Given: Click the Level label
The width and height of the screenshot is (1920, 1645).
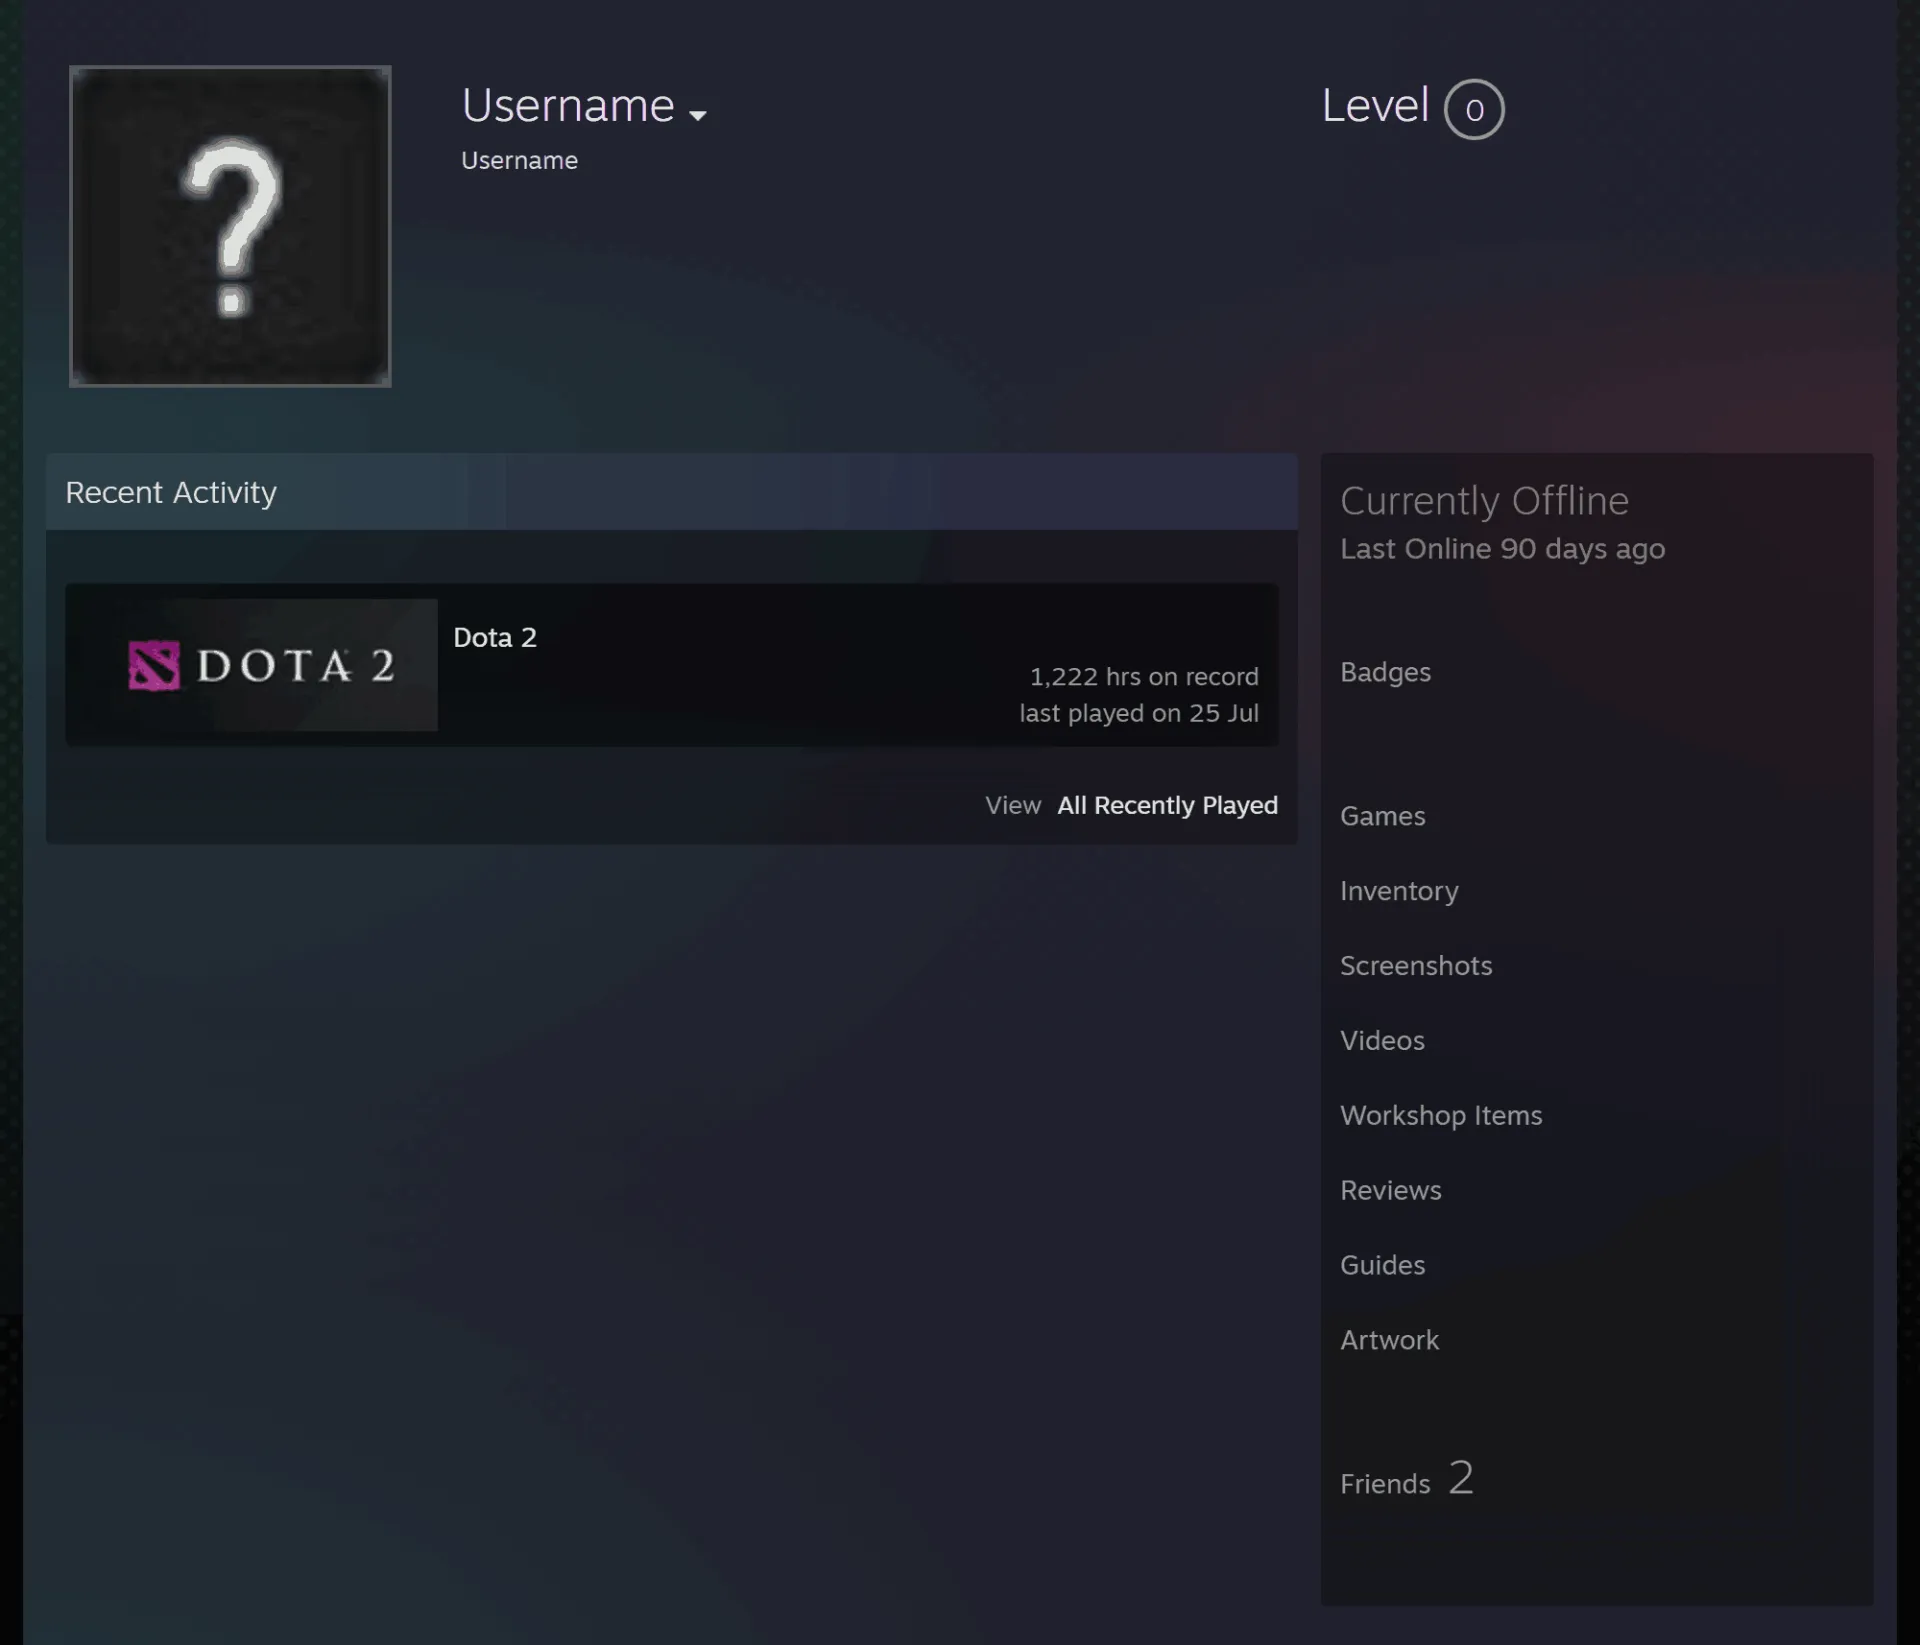Looking at the screenshot, I should [x=1375, y=105].
